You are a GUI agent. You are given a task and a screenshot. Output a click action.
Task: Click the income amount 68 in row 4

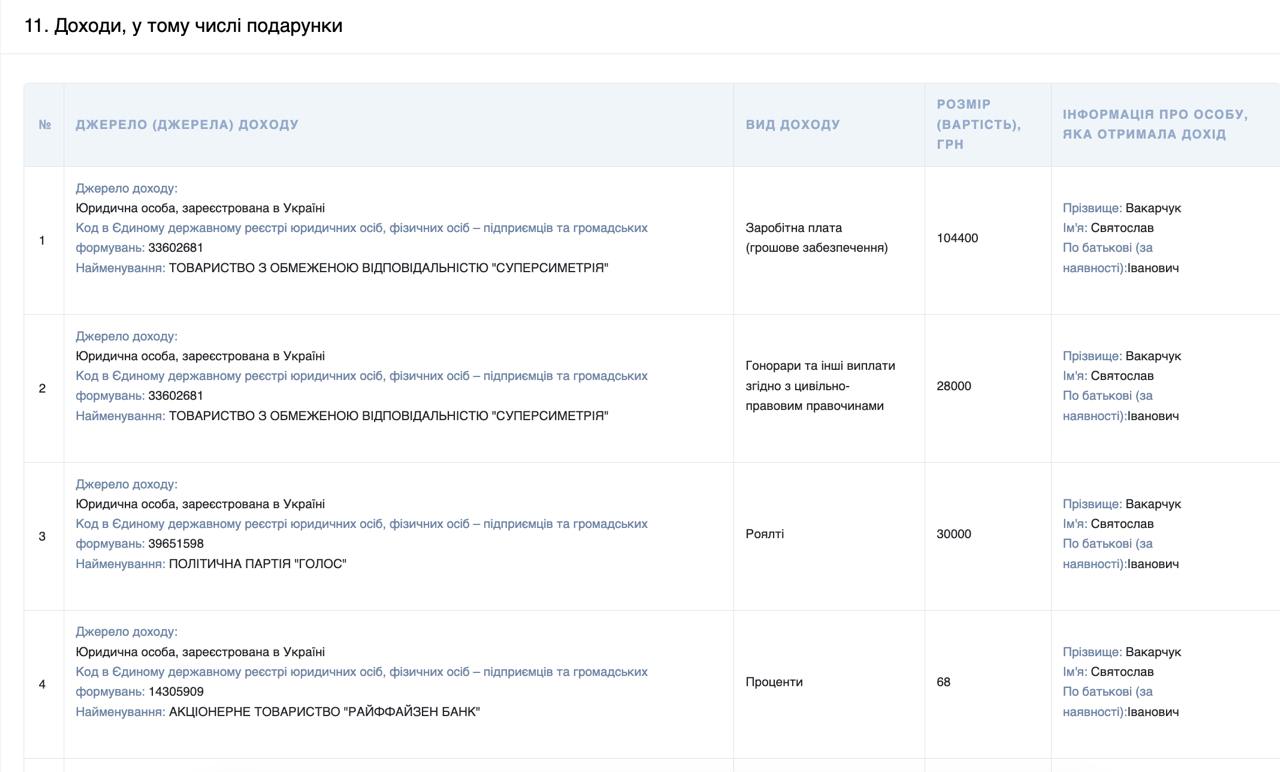coord(943,681)
